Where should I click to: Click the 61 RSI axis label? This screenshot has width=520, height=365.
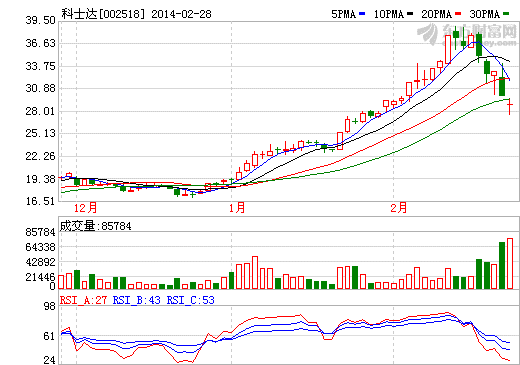coord(50,336)
